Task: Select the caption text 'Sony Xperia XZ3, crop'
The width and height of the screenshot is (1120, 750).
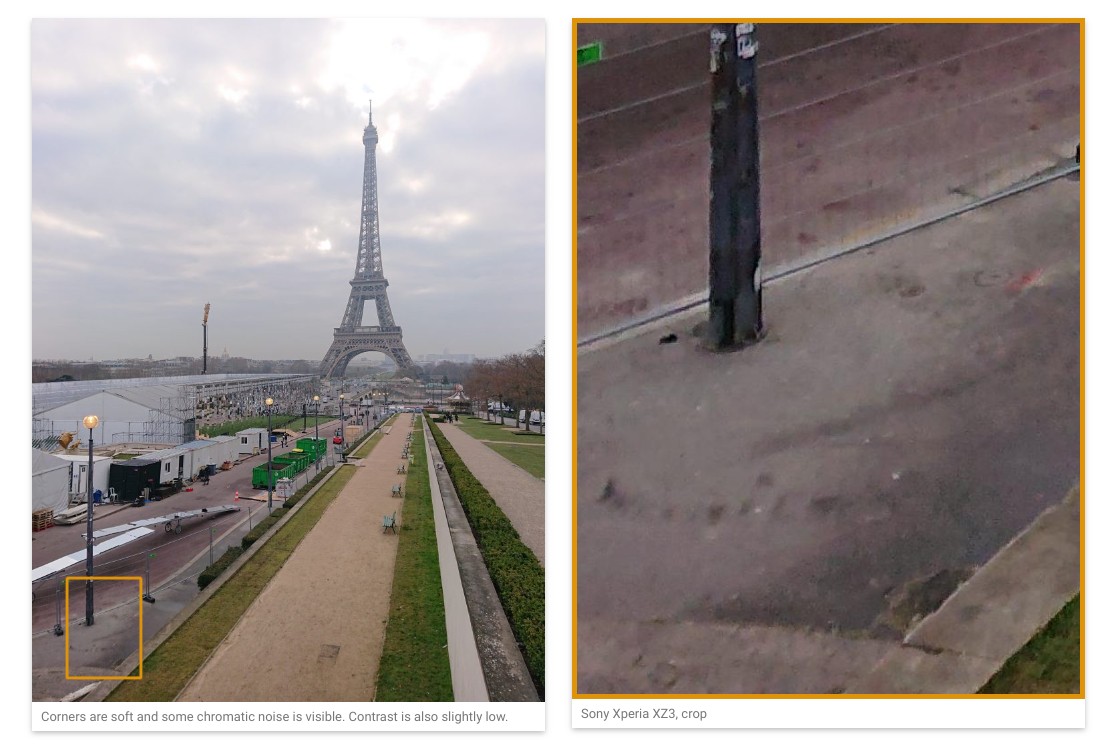Action: point(644,714)
